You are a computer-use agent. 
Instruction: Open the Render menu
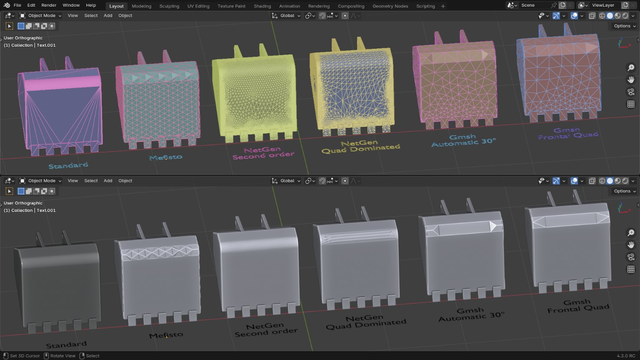point(49,5)
